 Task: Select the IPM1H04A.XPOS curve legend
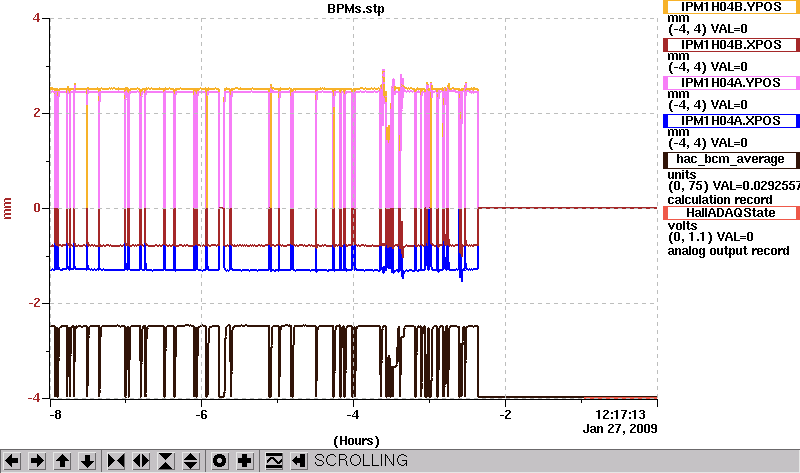coord(731,121)
